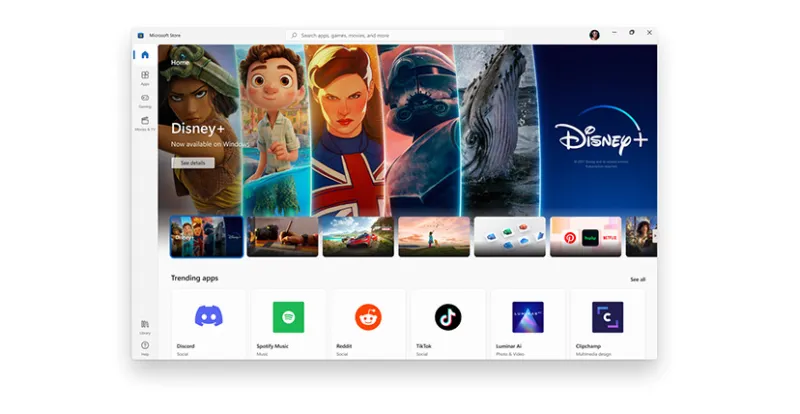Click the large Disney+ logo in the banner
This screenshot has width=800, height=414.
(x=601, y=130)
